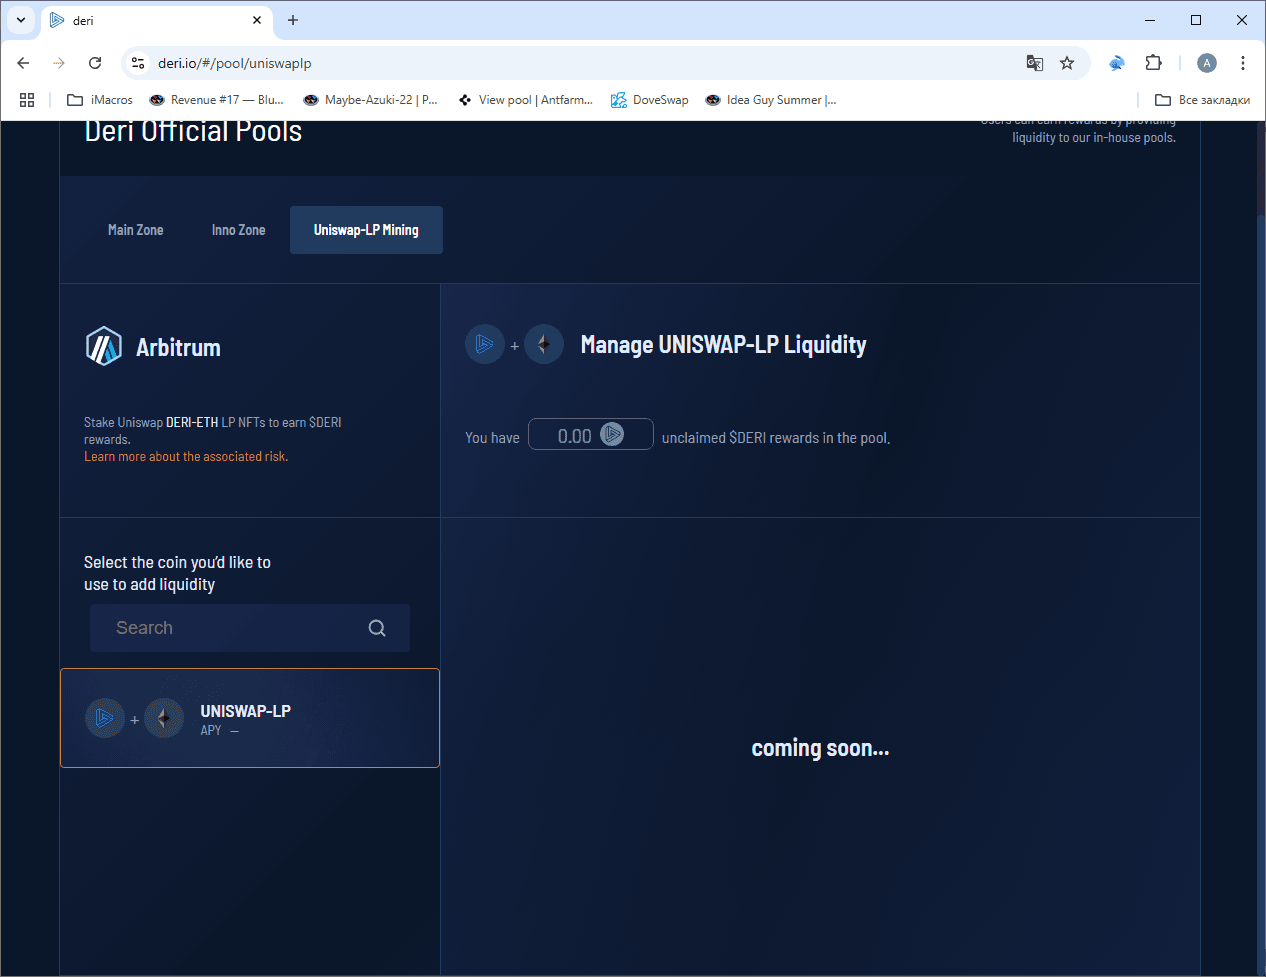Image resolution: width=1266 pixels, height=977 pixels.
Task: Switch to the Main Zone tab
Action: point(136,230)
